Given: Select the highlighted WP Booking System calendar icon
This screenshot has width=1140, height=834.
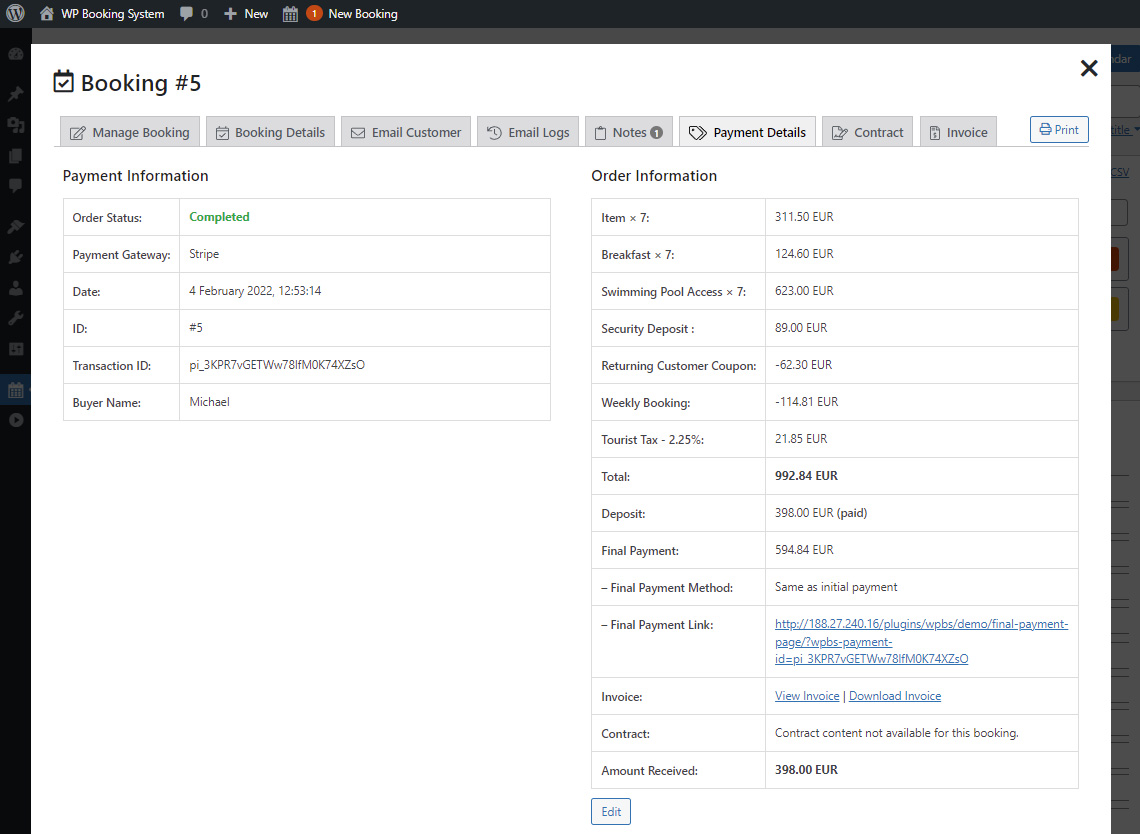Looking at the screenshot, I should click(x=16, y=389).
